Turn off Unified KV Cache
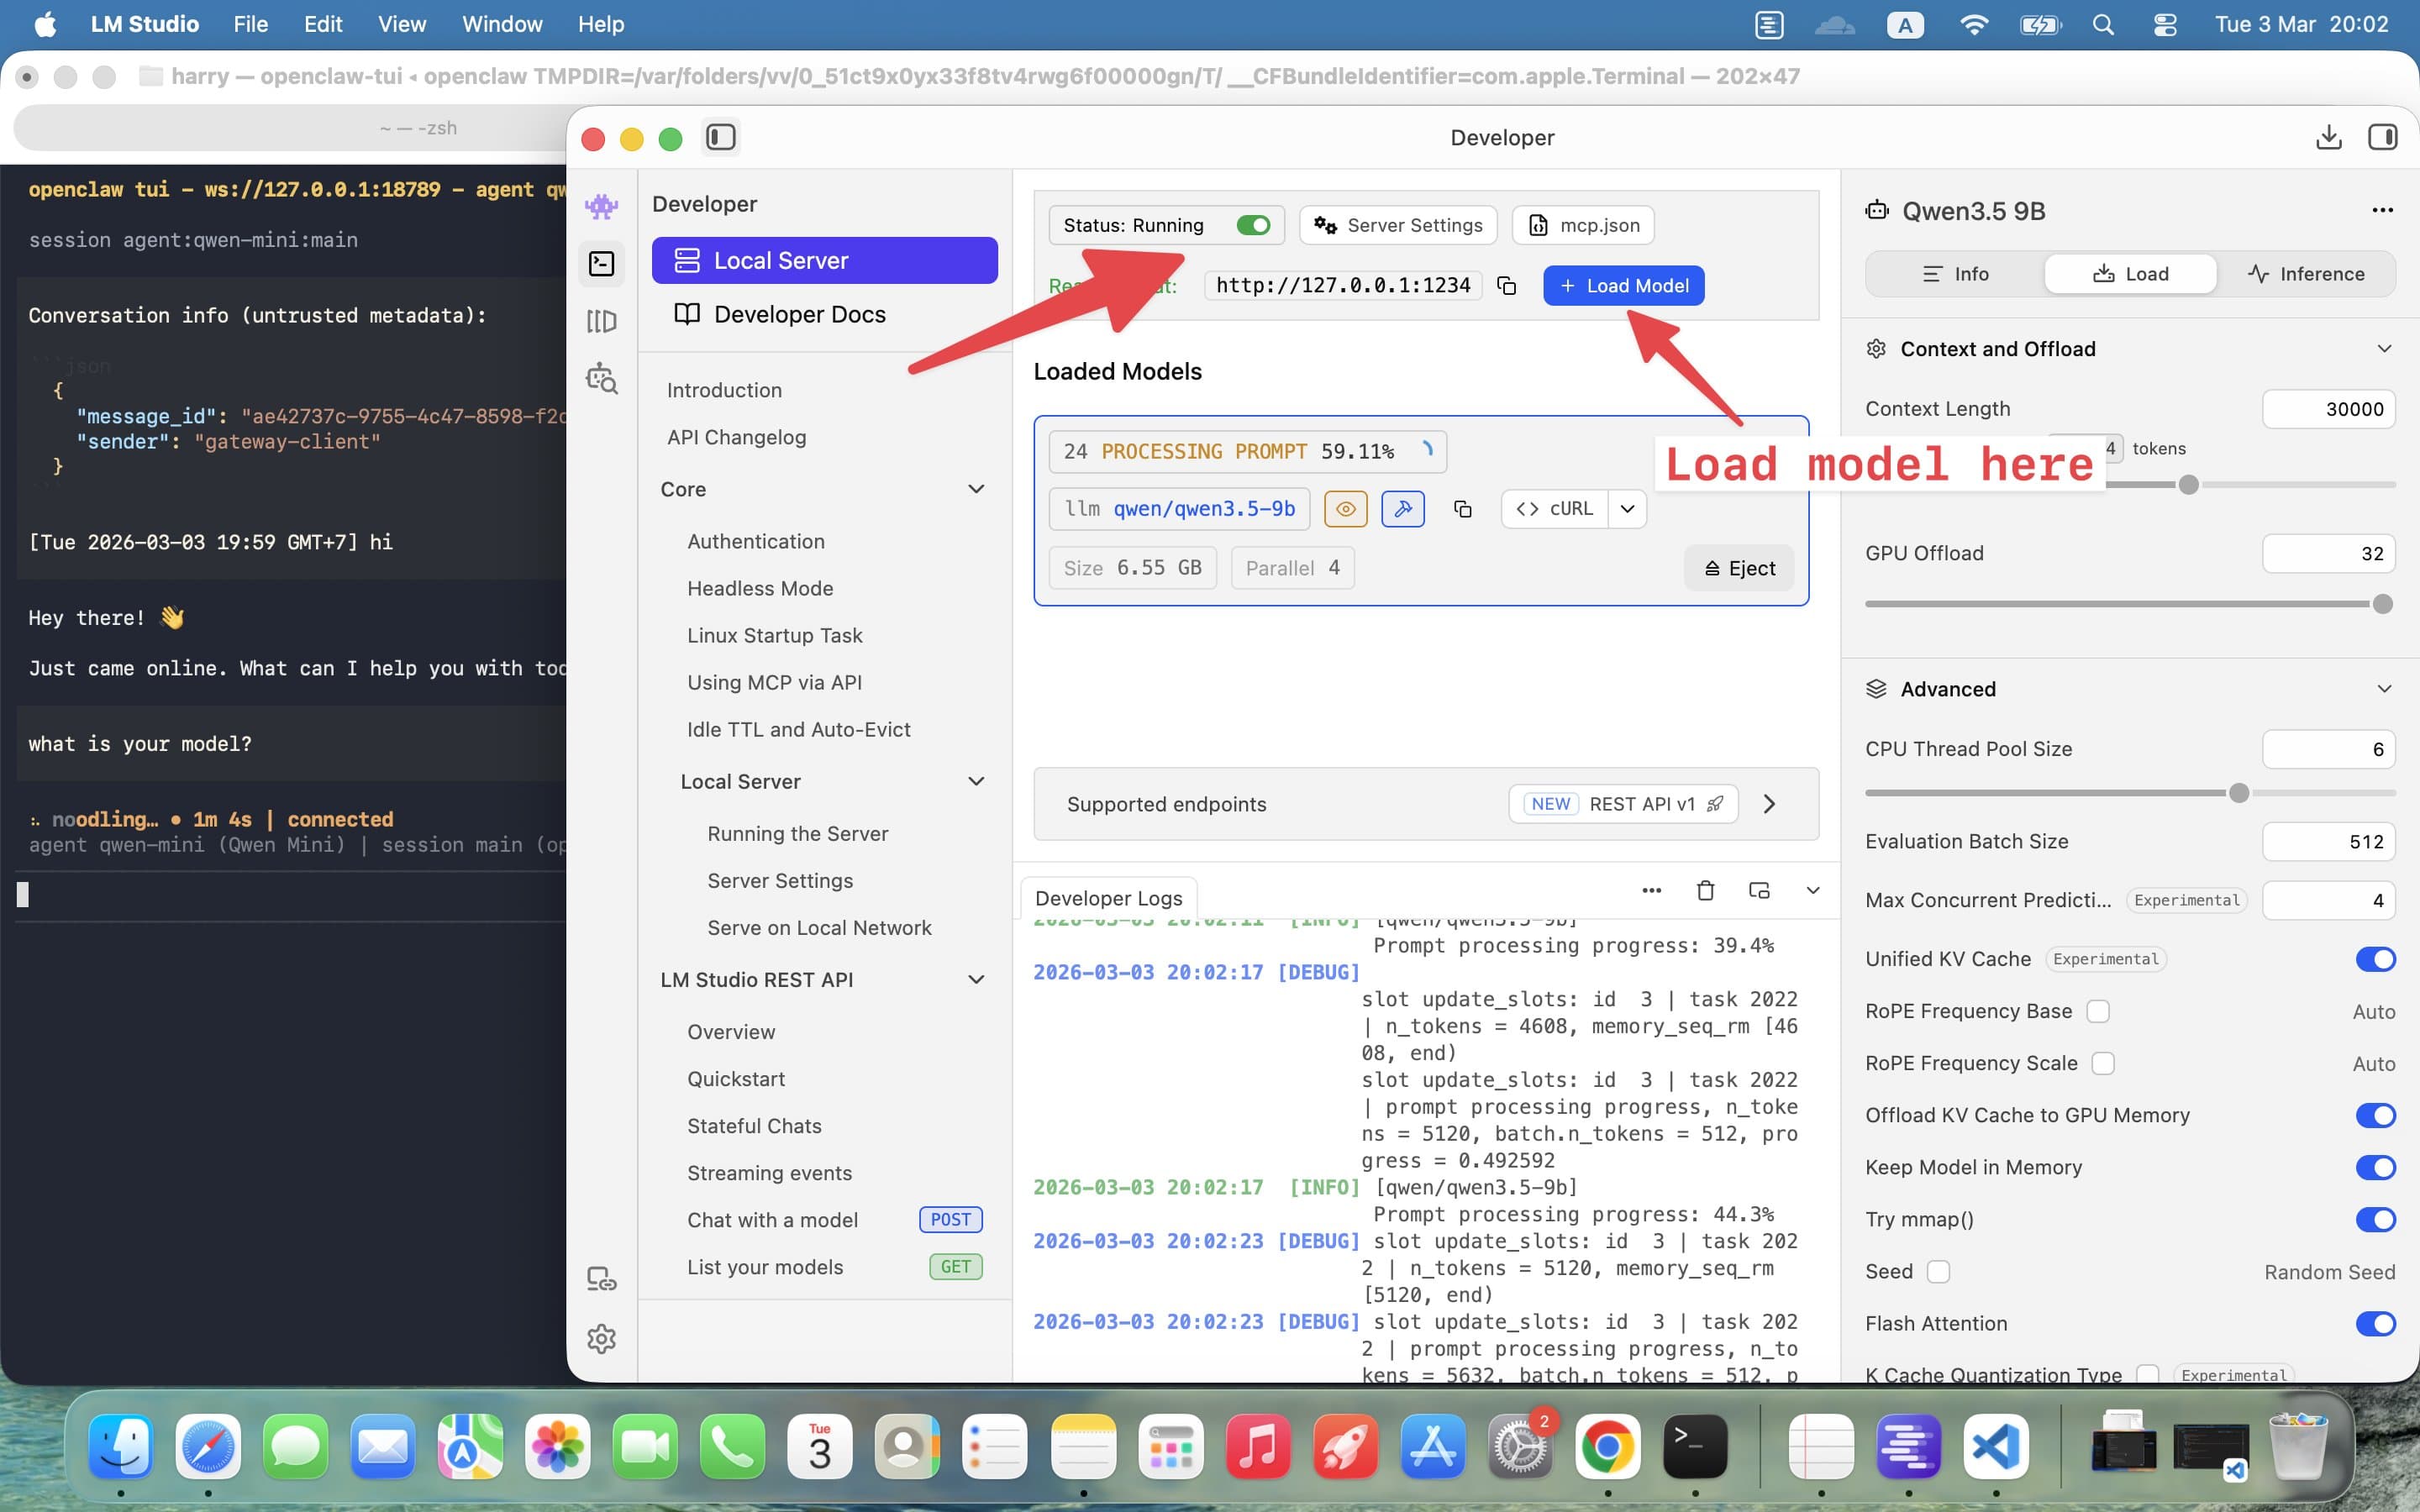The width and height of the screenshot is (2420, 1512). (2374, 959)
